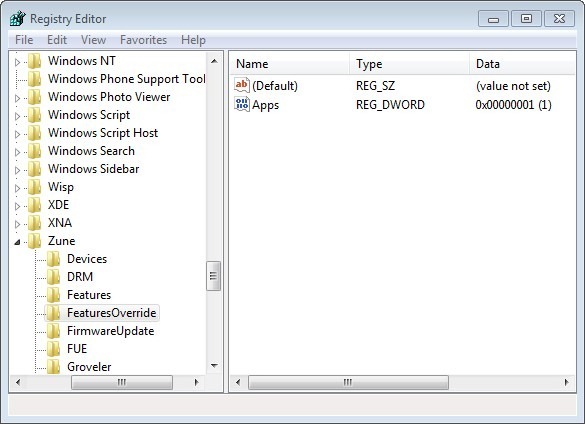Screen dimensions: 585x424
Task: Click the Devices folder icon
Action: [x=54, y=259]
